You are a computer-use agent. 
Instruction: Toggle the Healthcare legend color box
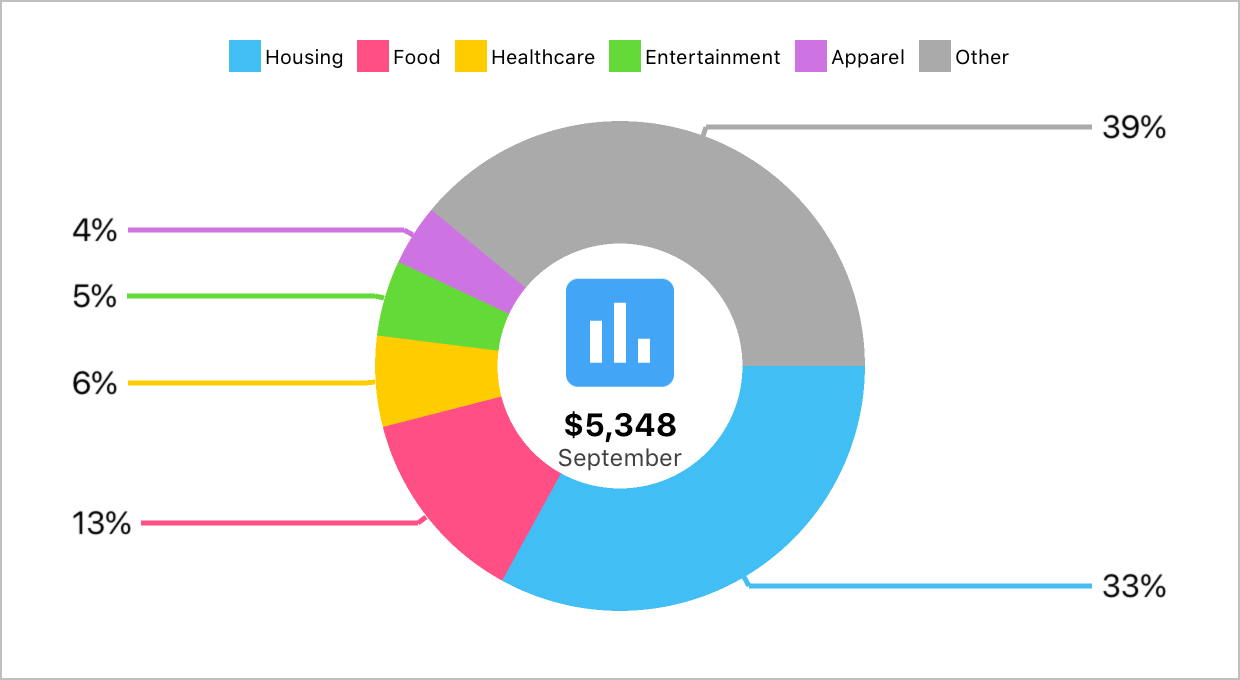471,57
